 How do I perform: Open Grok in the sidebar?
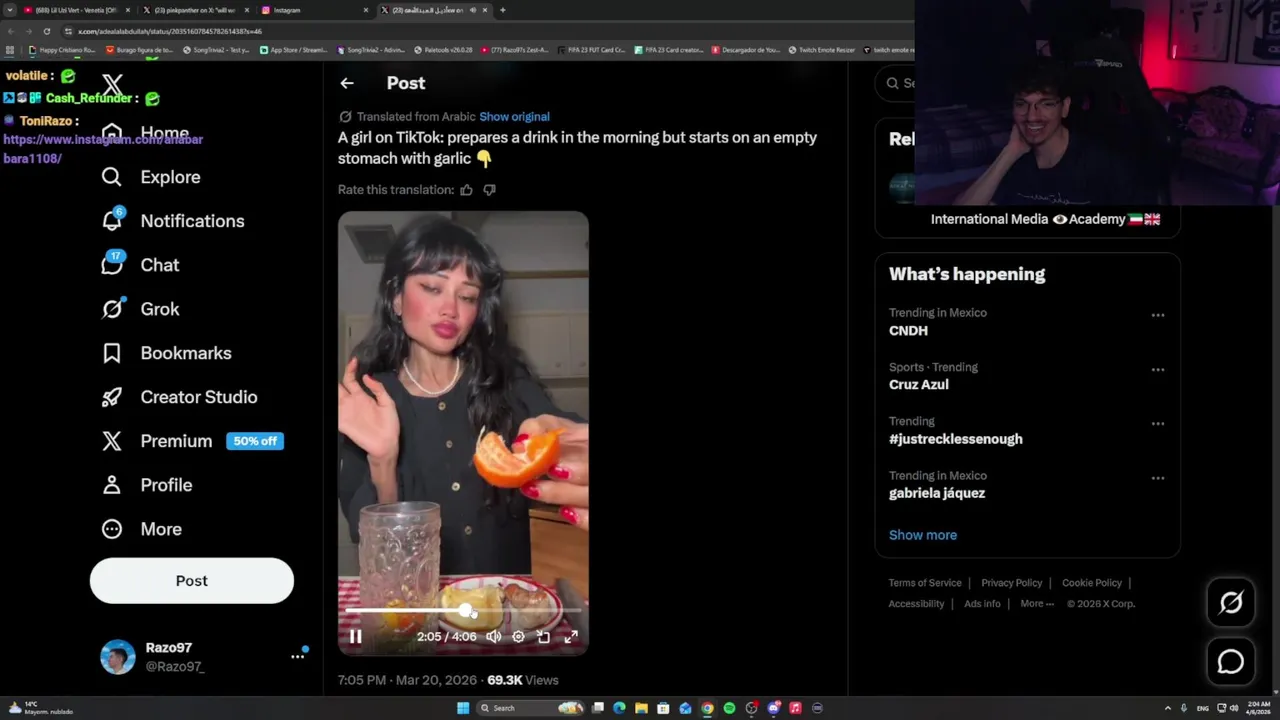[x=140, y=309]
